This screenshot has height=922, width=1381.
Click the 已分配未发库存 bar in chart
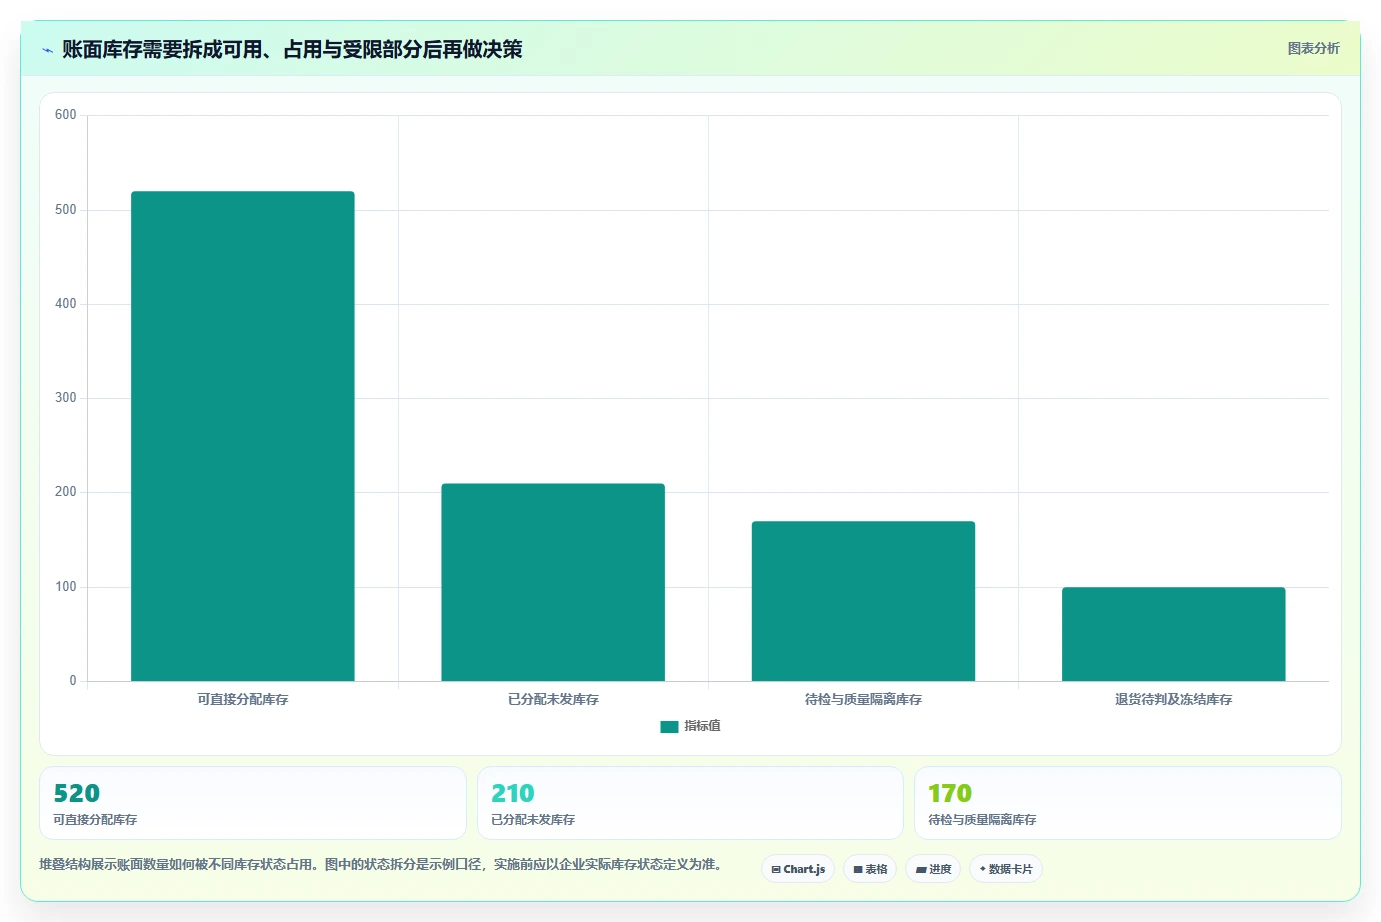click(x=553, y=582)
